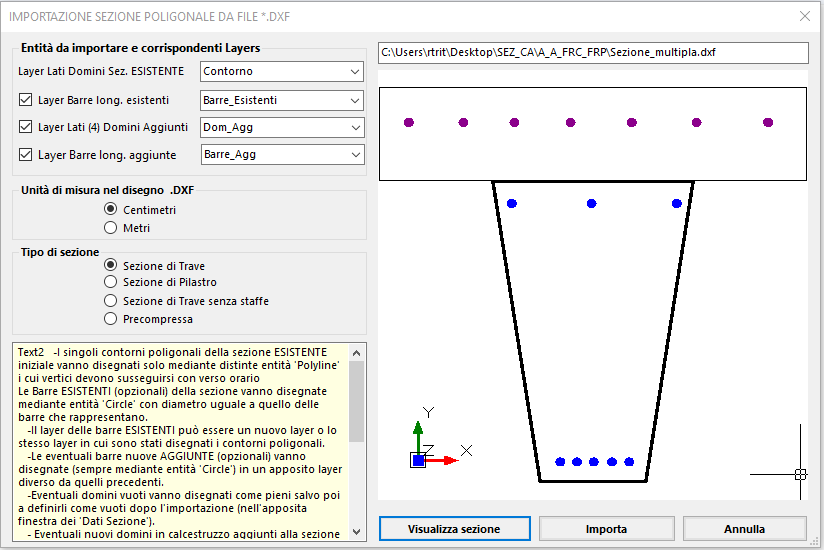This screenshot has height=550, width=824.
Task: Select Centimetri unit radio button
Action: [x=110, y=209]
